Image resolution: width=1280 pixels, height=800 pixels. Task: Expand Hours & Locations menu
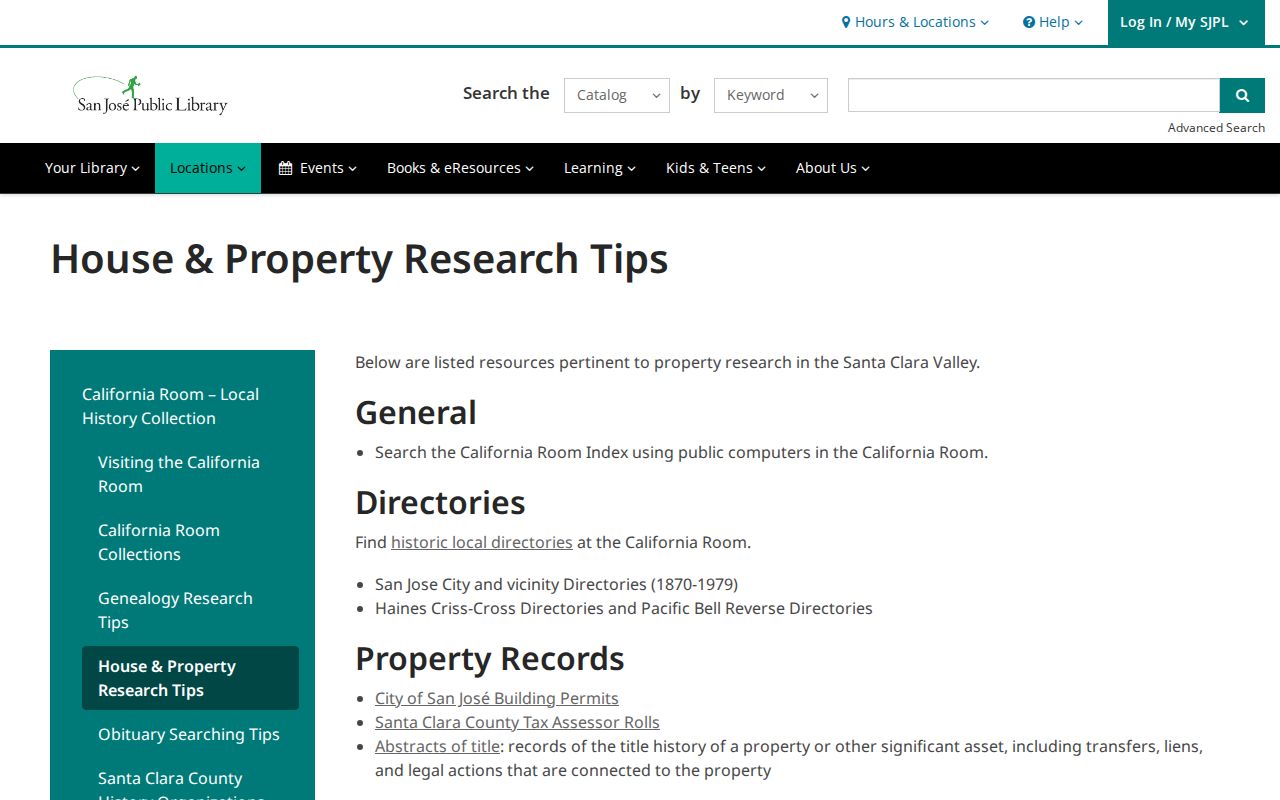(x=915, y=22)
